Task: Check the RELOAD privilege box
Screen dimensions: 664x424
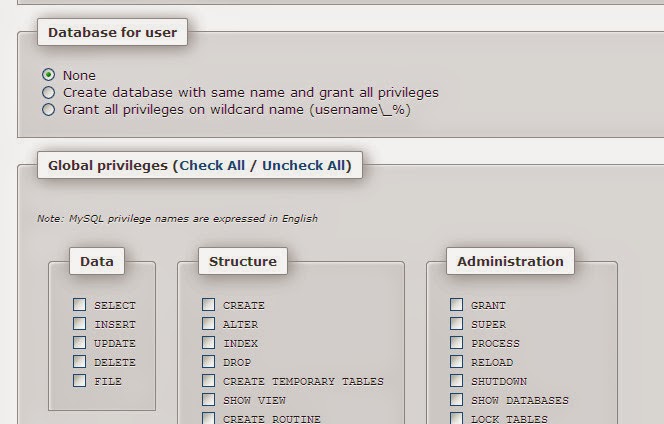Action: (x=456, y=362)
